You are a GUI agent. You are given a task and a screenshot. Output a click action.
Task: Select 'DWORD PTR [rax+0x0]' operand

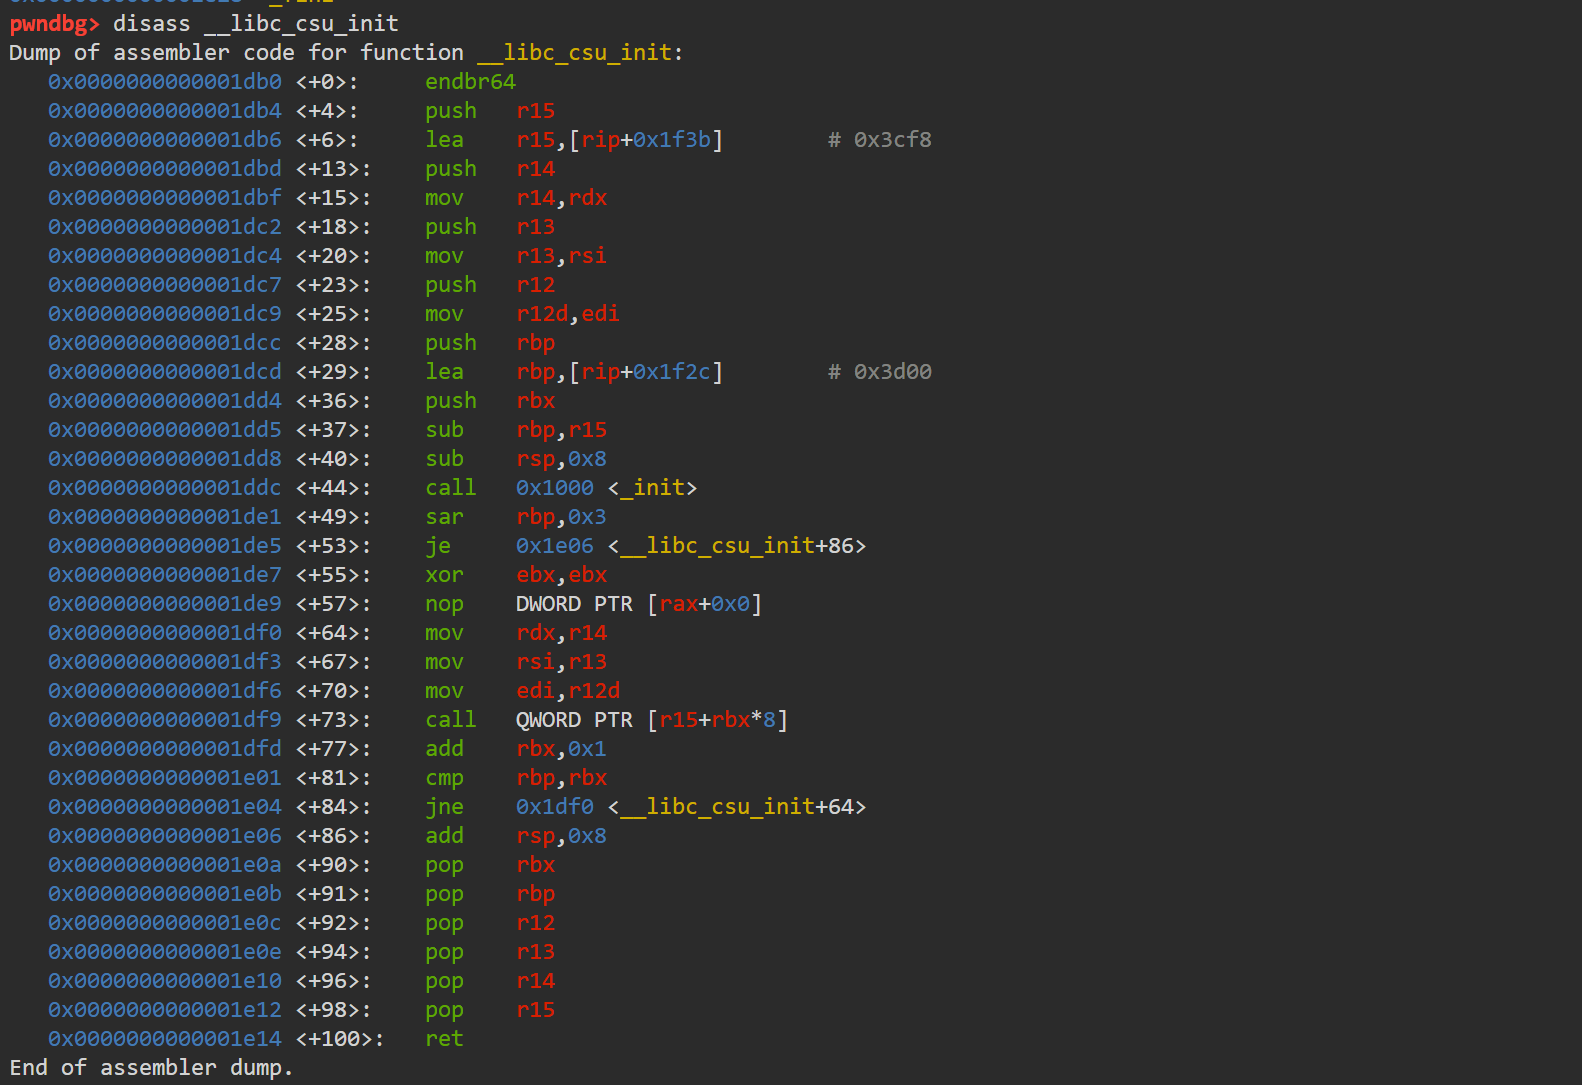point(639,603)
